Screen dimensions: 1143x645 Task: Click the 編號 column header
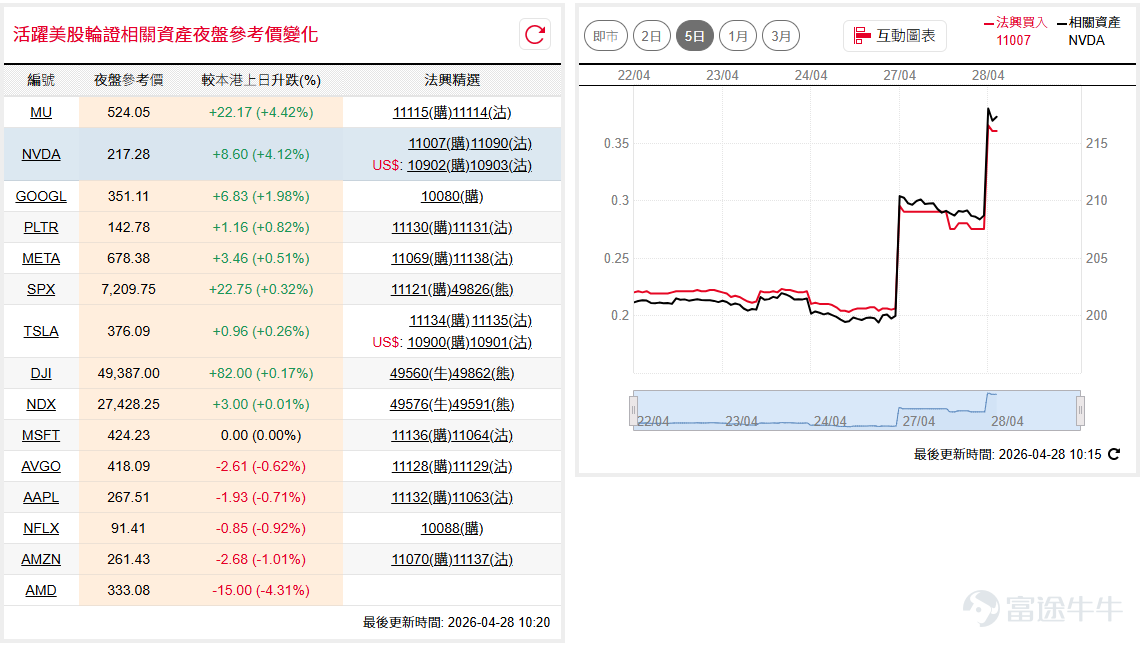pyautogui.click(x=41, y=80)
